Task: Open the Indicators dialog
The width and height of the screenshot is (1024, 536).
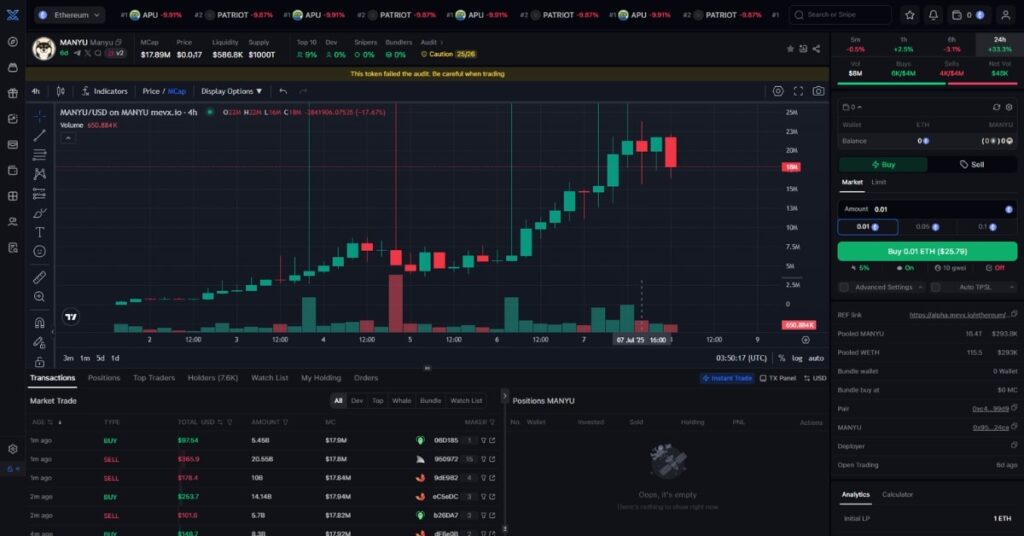Action: pos(104,91)
